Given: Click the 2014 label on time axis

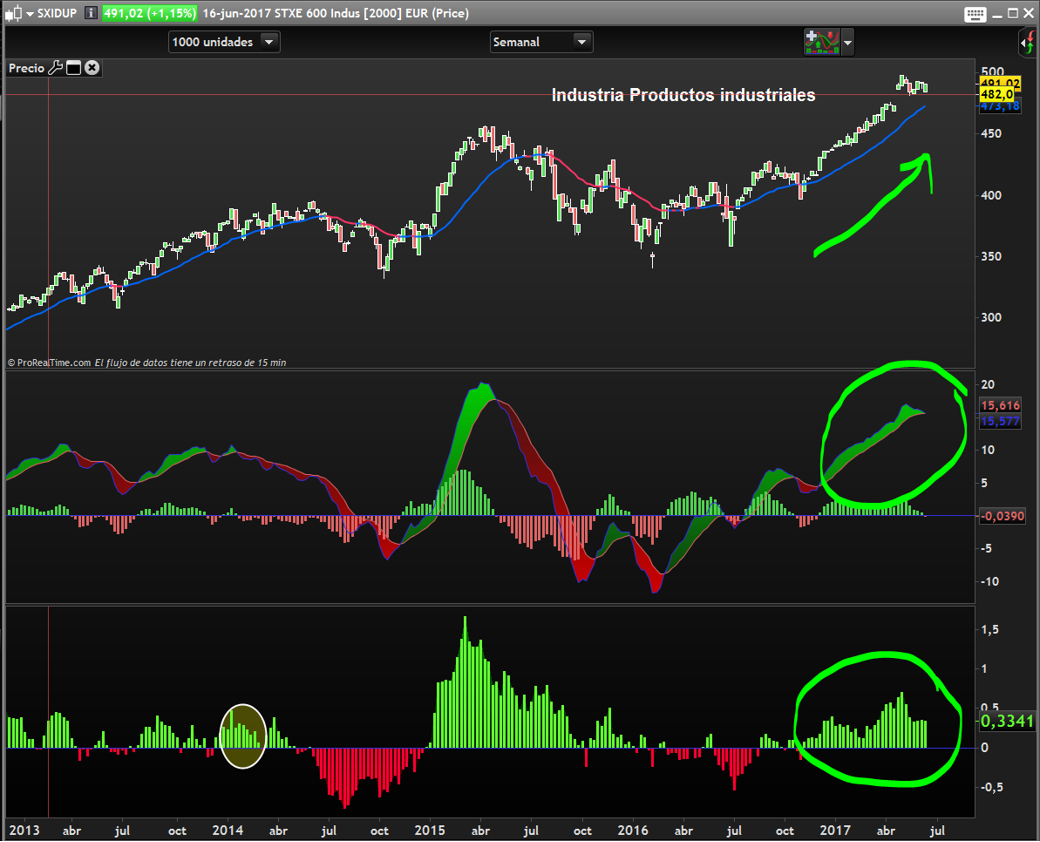Looking at the screenshot, I should coord(227,830).
